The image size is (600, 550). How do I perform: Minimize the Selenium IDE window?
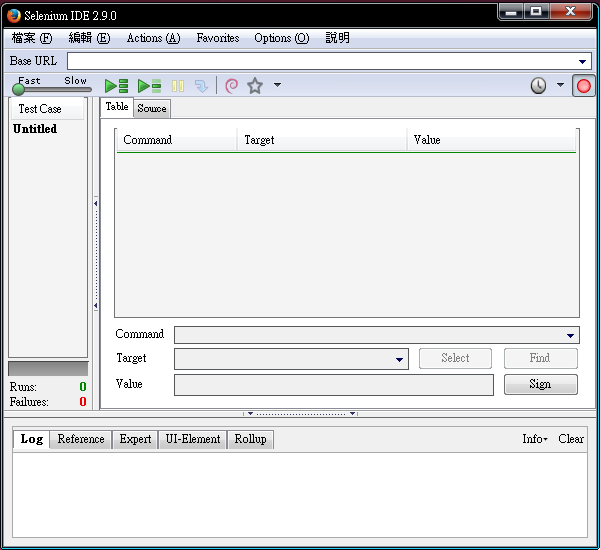511,12
